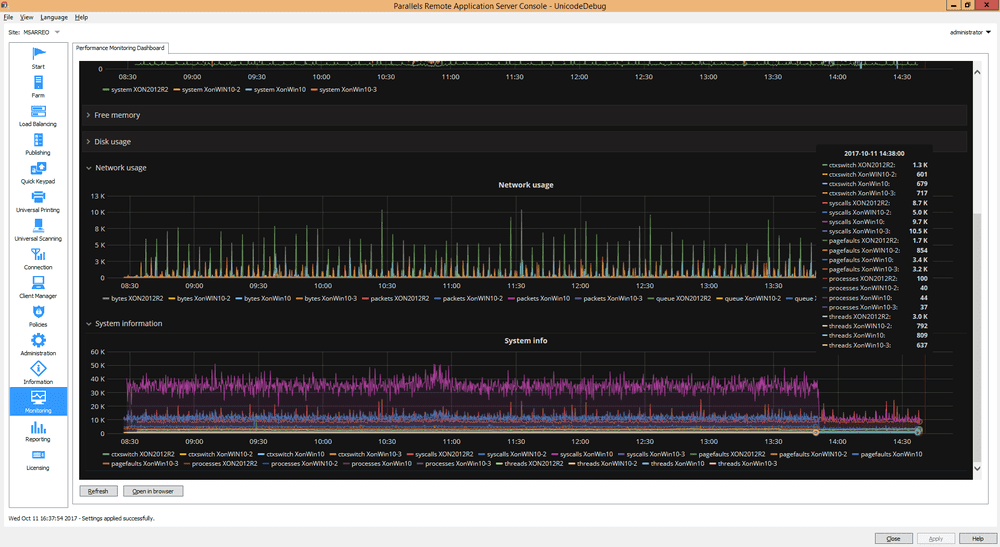This screenshot has height=547, width=1000.
Task: Open Universal Printing settings
Action: pyautogui.click(x=38, y=201)
